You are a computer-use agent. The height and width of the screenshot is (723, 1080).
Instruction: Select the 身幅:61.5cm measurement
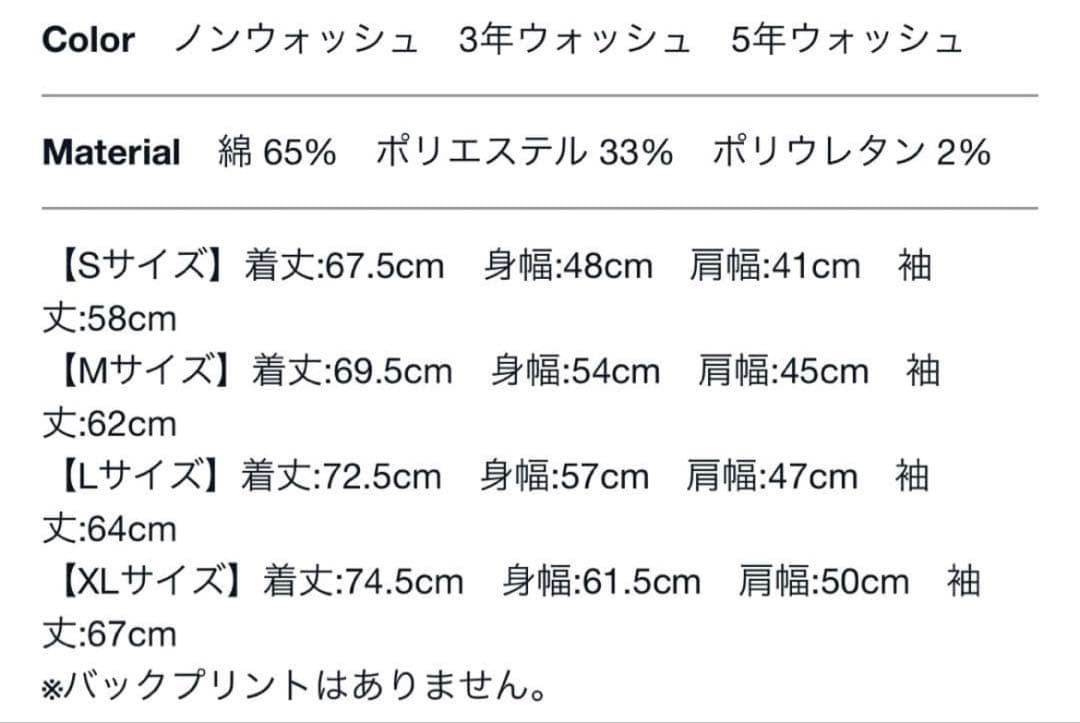601,582
